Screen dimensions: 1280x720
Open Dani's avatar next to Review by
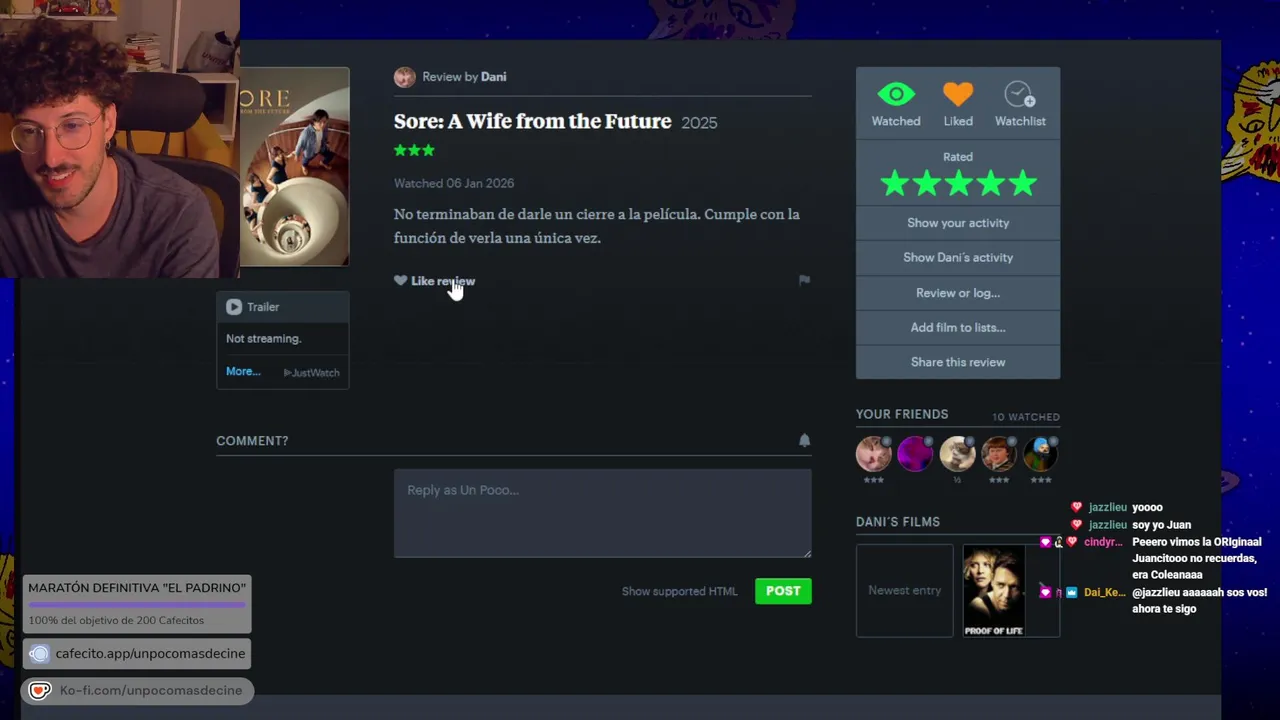(x=404, y=77)
